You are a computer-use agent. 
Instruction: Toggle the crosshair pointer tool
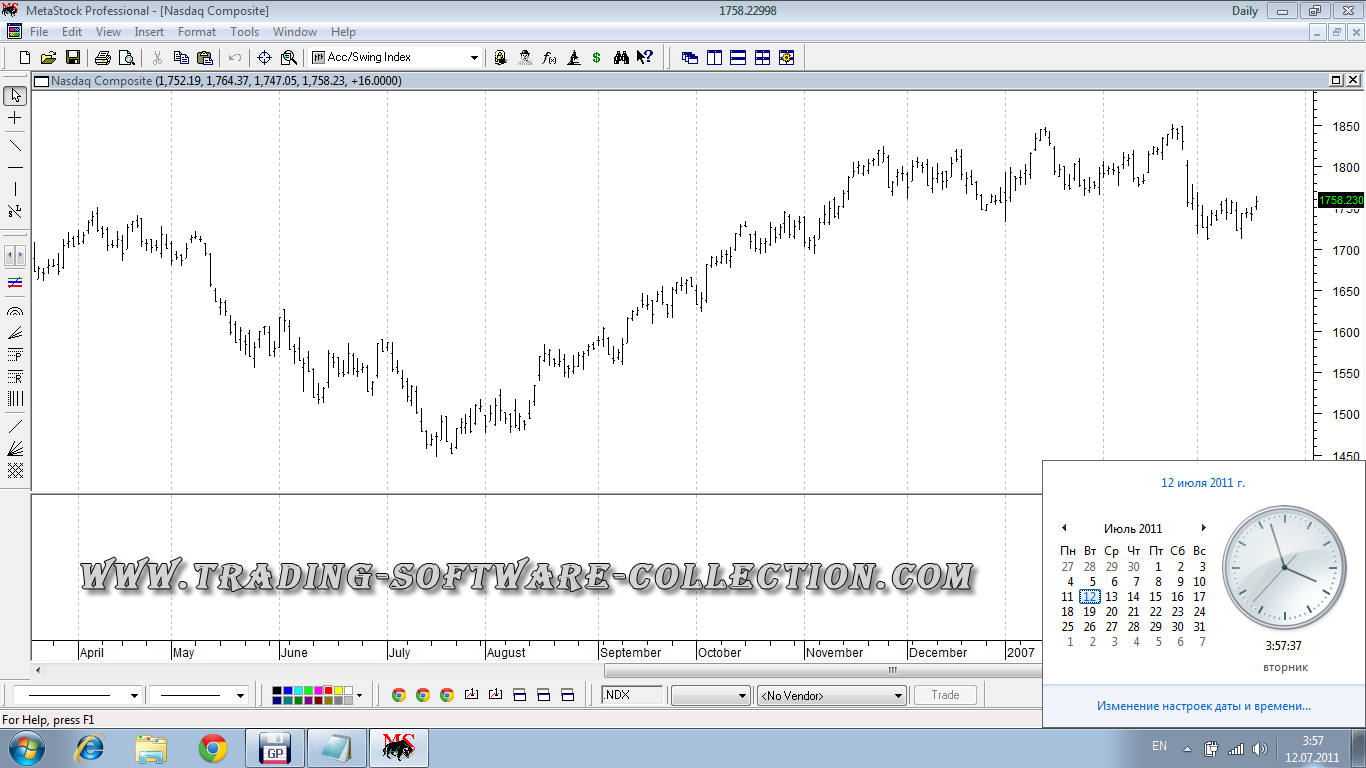pyautogui.click(x=15, y=118)
